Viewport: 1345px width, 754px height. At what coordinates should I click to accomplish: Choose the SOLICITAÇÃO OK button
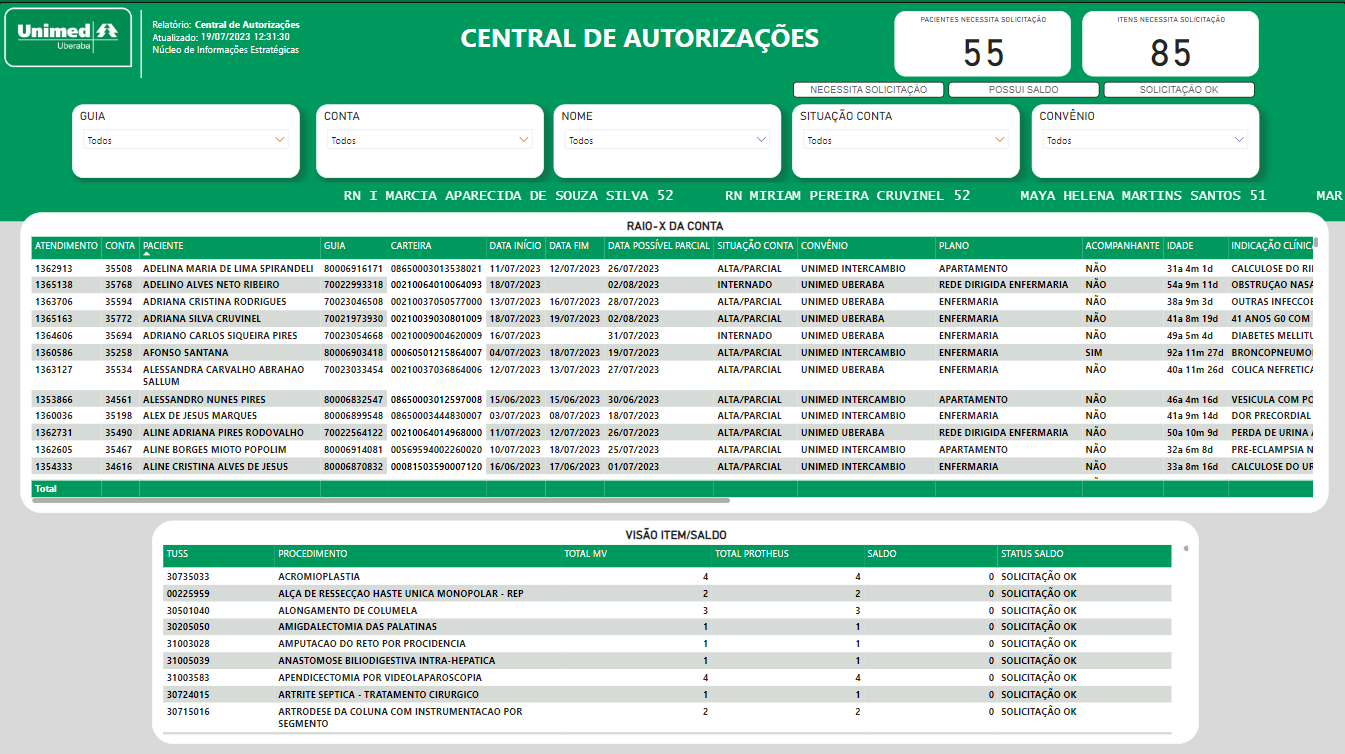coord(1179,90)
